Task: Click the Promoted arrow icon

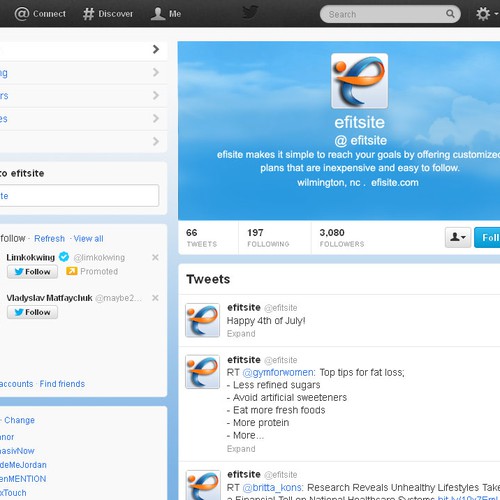Action: 71,271
